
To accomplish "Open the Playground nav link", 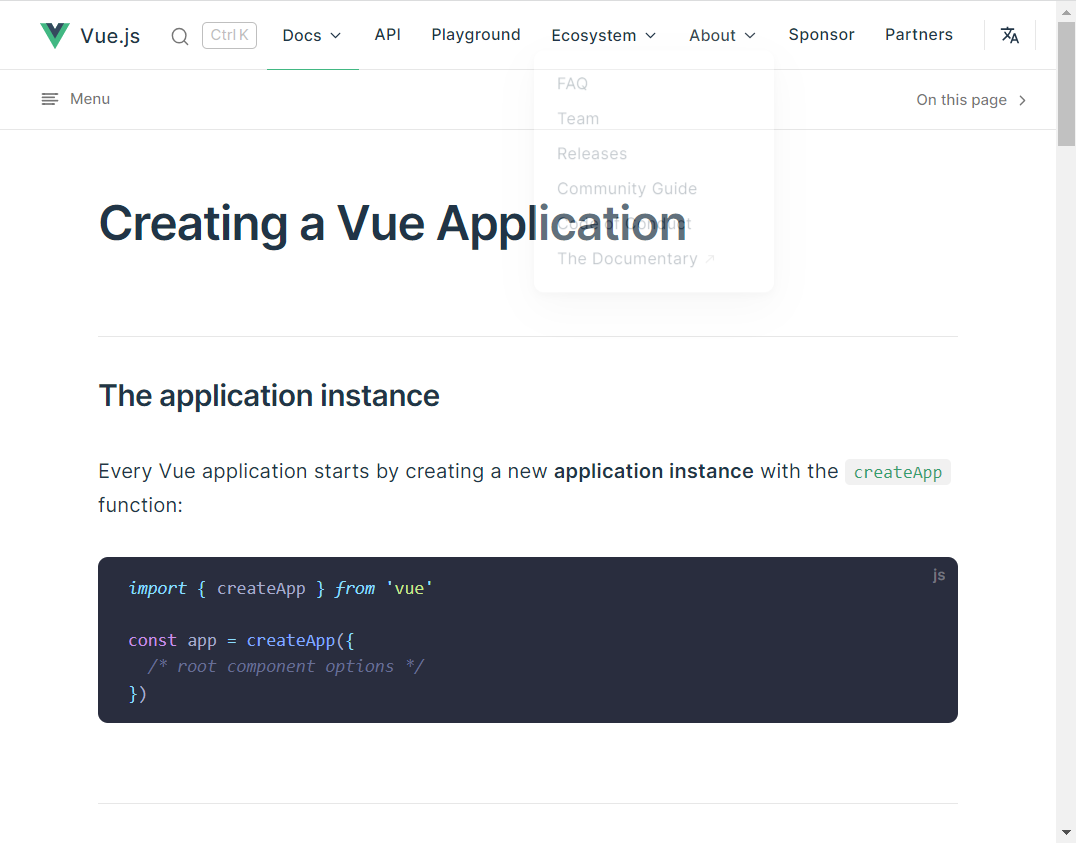I will click(476, 34).
